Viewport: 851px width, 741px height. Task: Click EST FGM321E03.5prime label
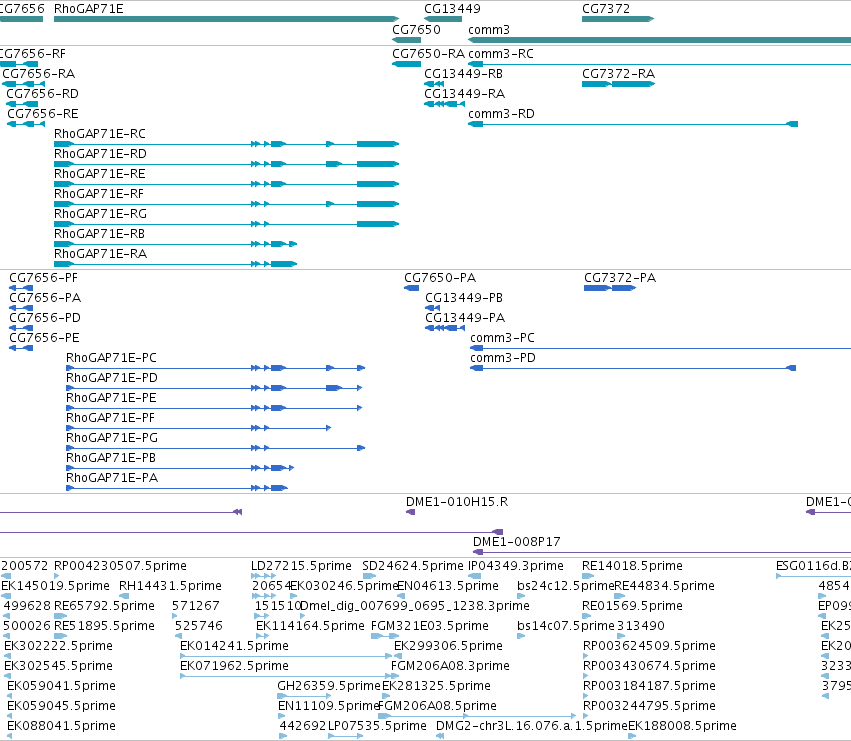430,626
